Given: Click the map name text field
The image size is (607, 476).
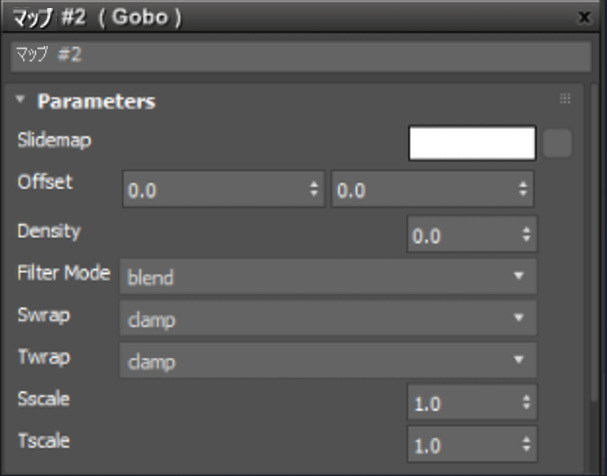Looking at the screenshot, I should point(300,56).
